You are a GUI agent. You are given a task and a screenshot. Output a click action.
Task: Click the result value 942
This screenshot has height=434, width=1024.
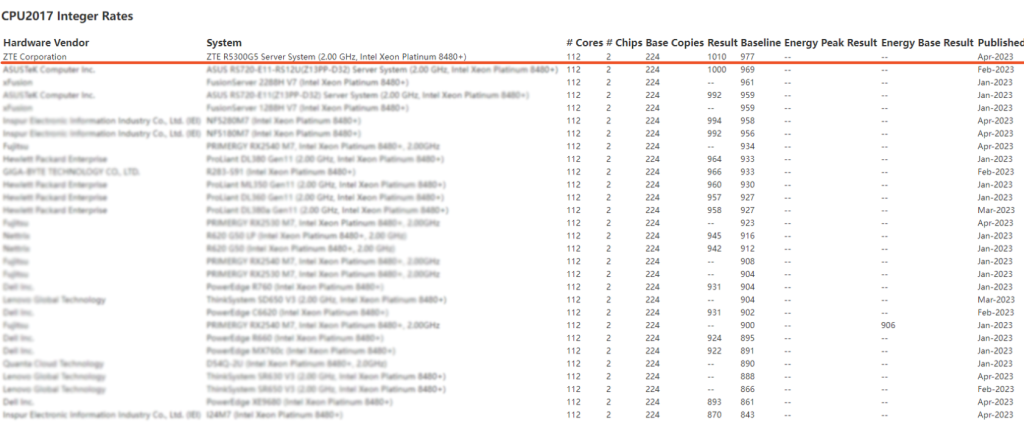click(x=714, y=249)
